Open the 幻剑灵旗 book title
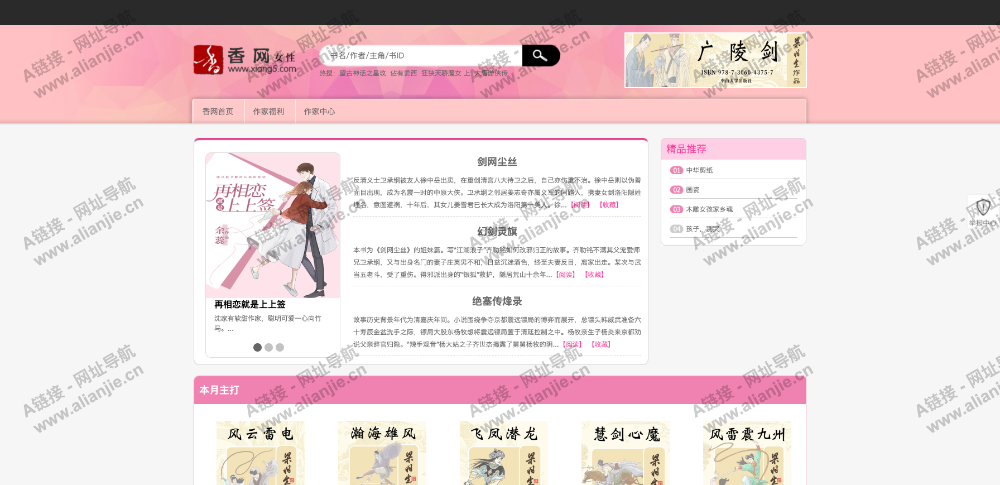The width and height of the screenshot is (1000, 485). (497, 231)
